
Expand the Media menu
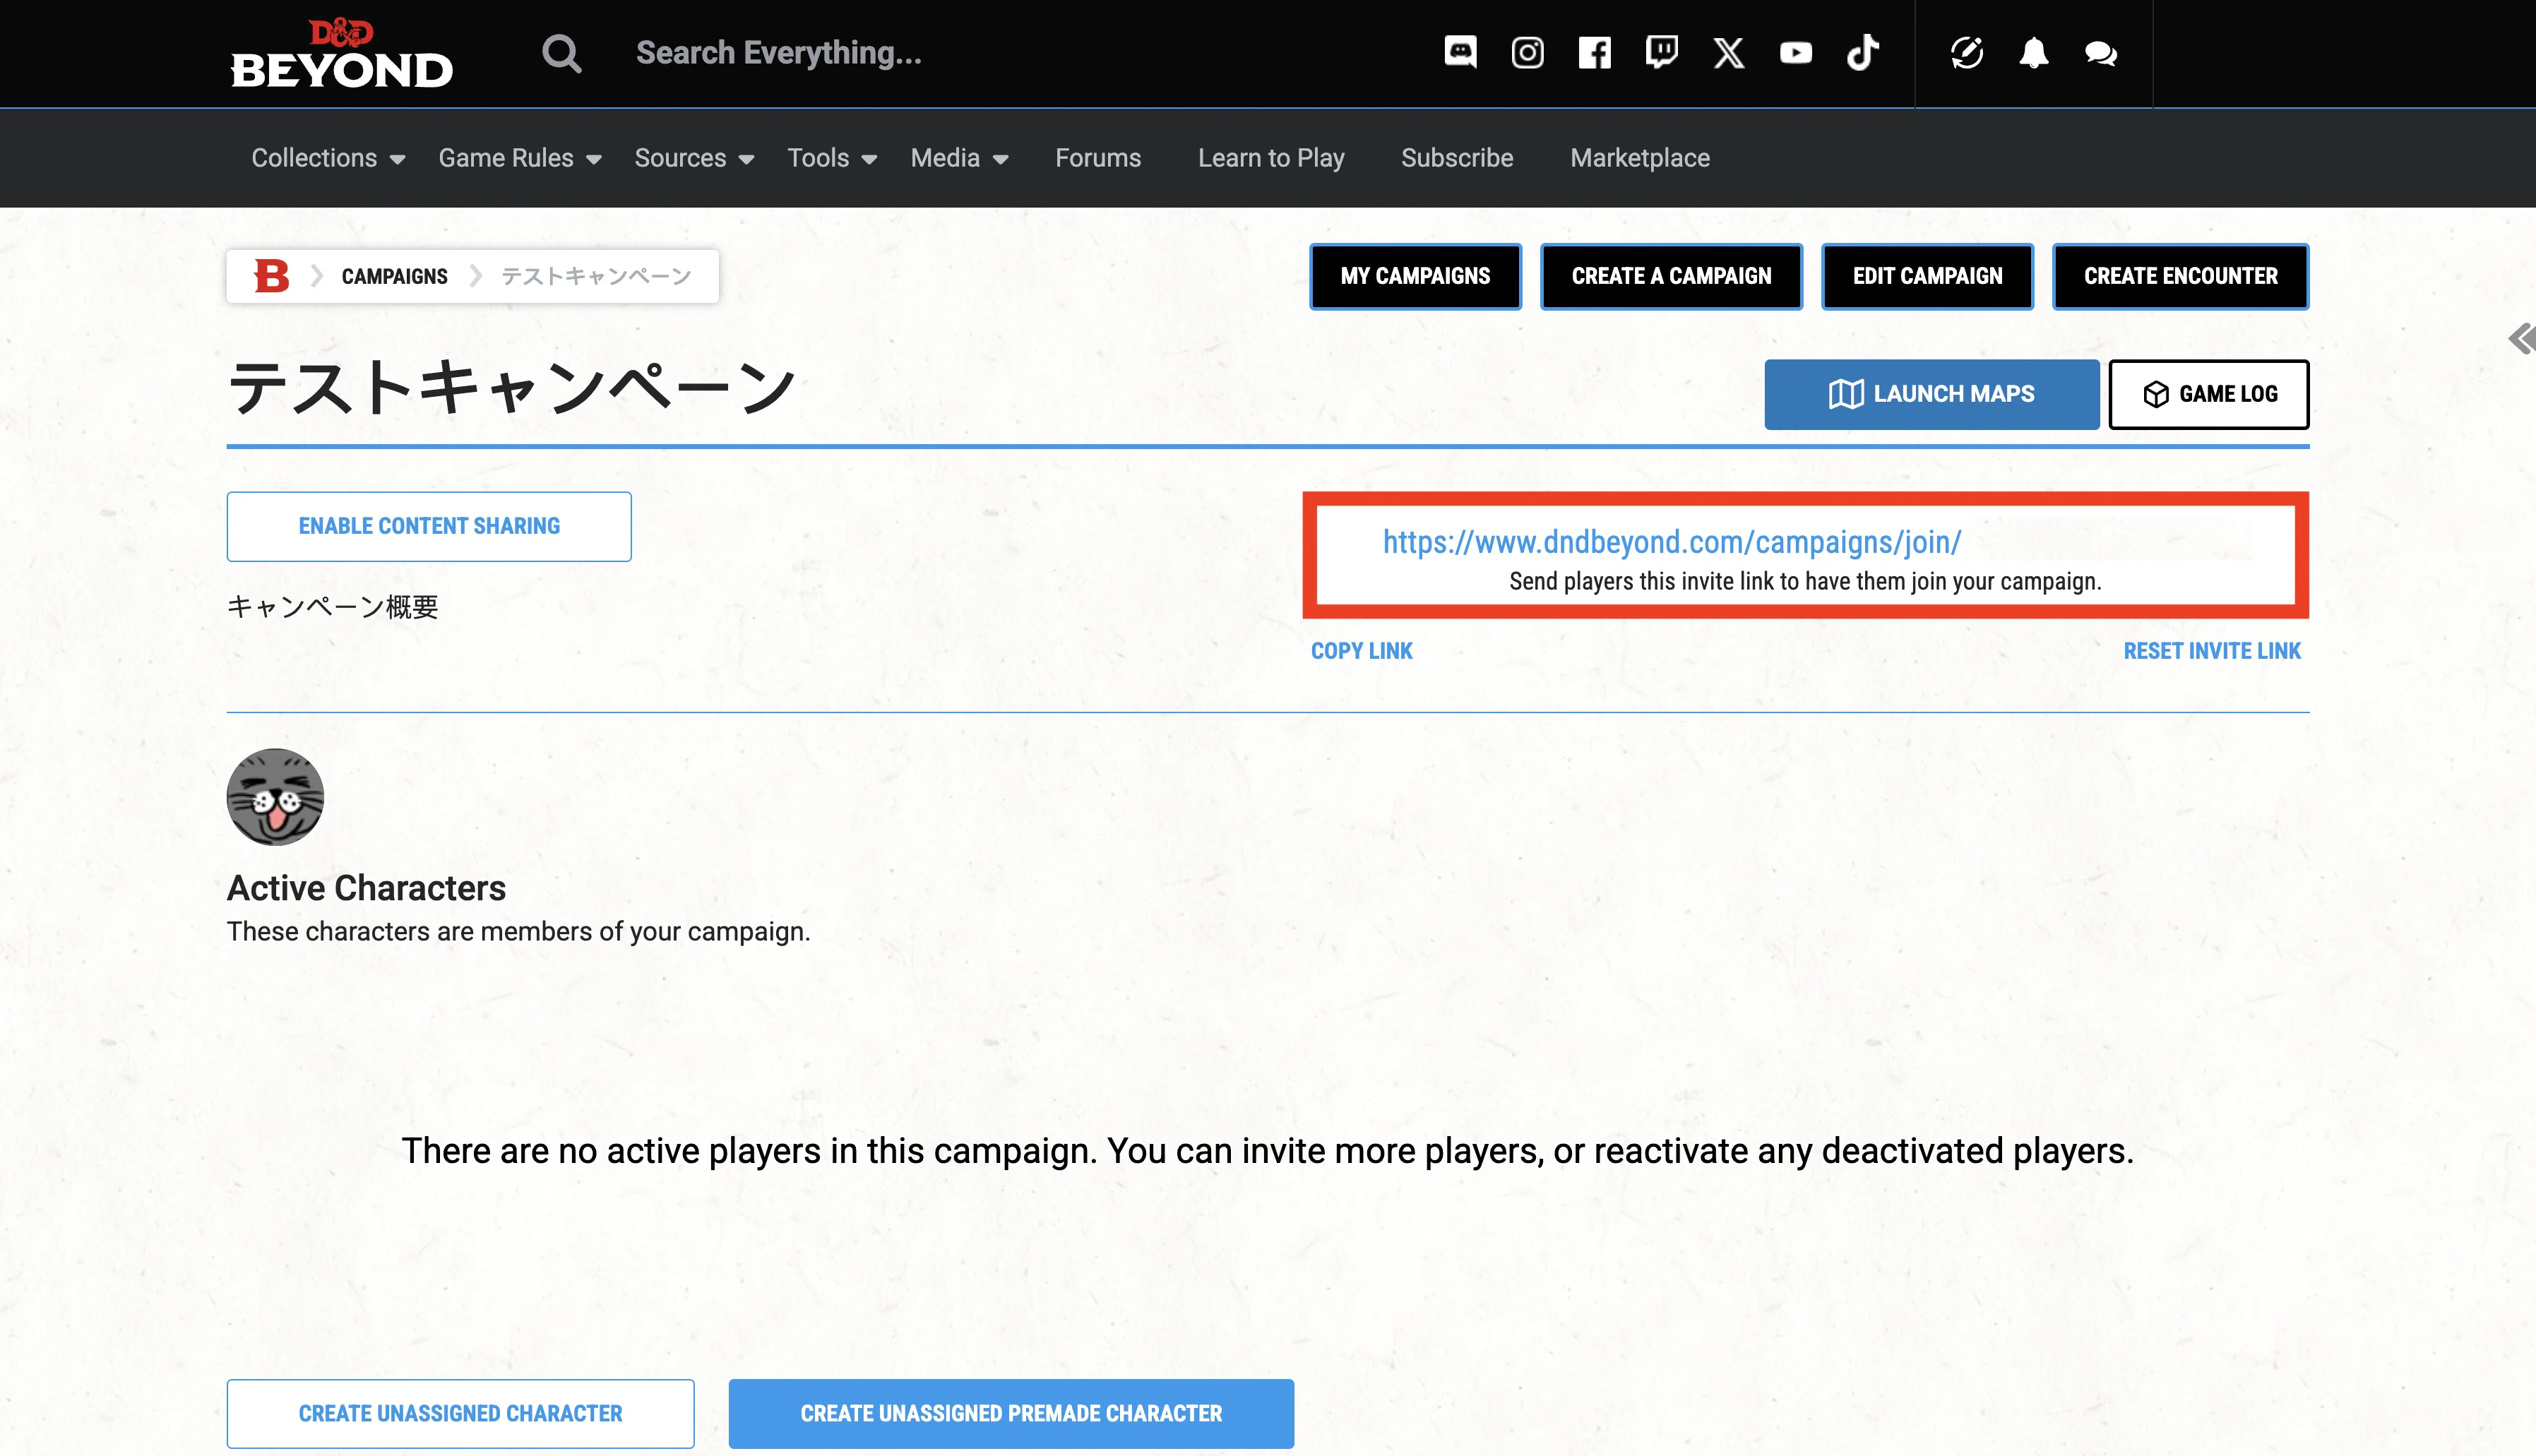(x=959, y=158)
